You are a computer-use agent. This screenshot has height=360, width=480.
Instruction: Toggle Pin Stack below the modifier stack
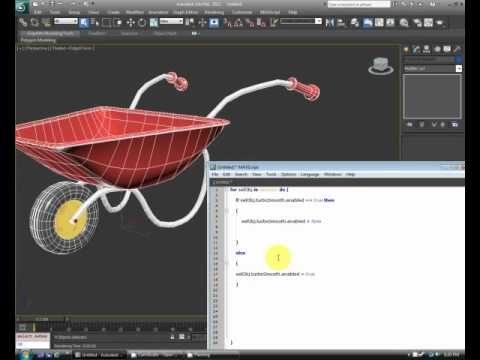[410, 124]
